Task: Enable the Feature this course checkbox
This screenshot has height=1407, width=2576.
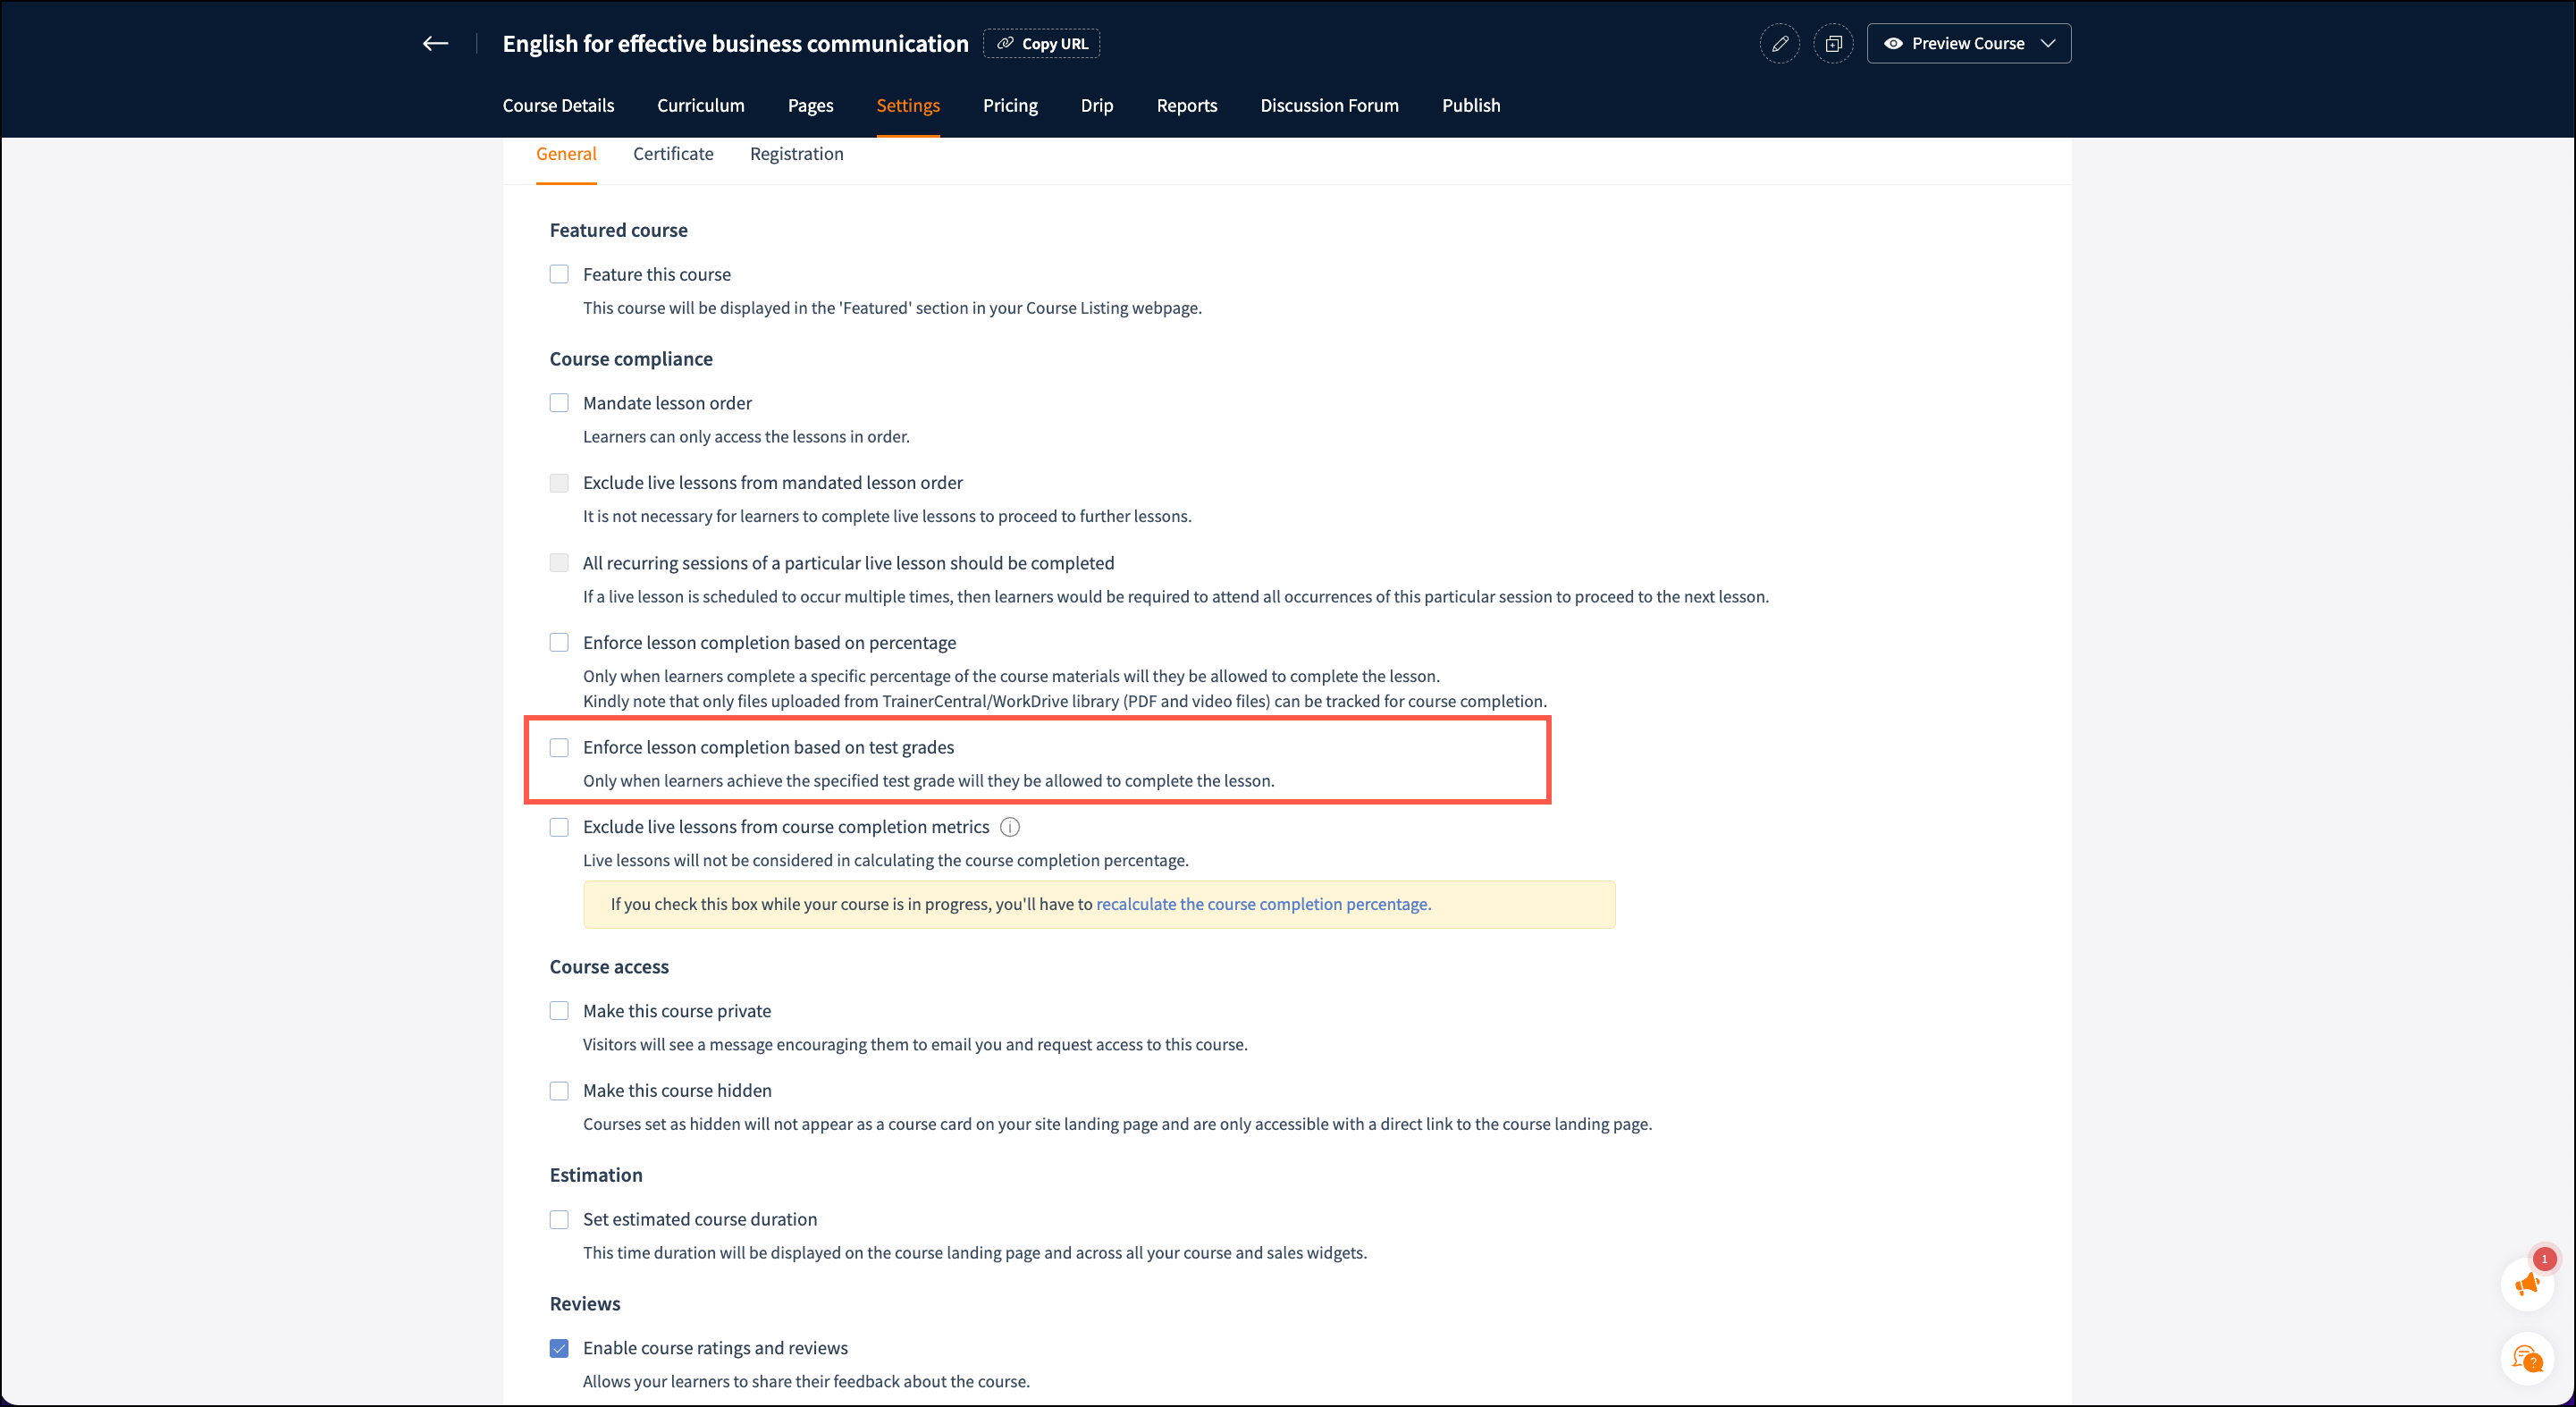Action: 559,274
